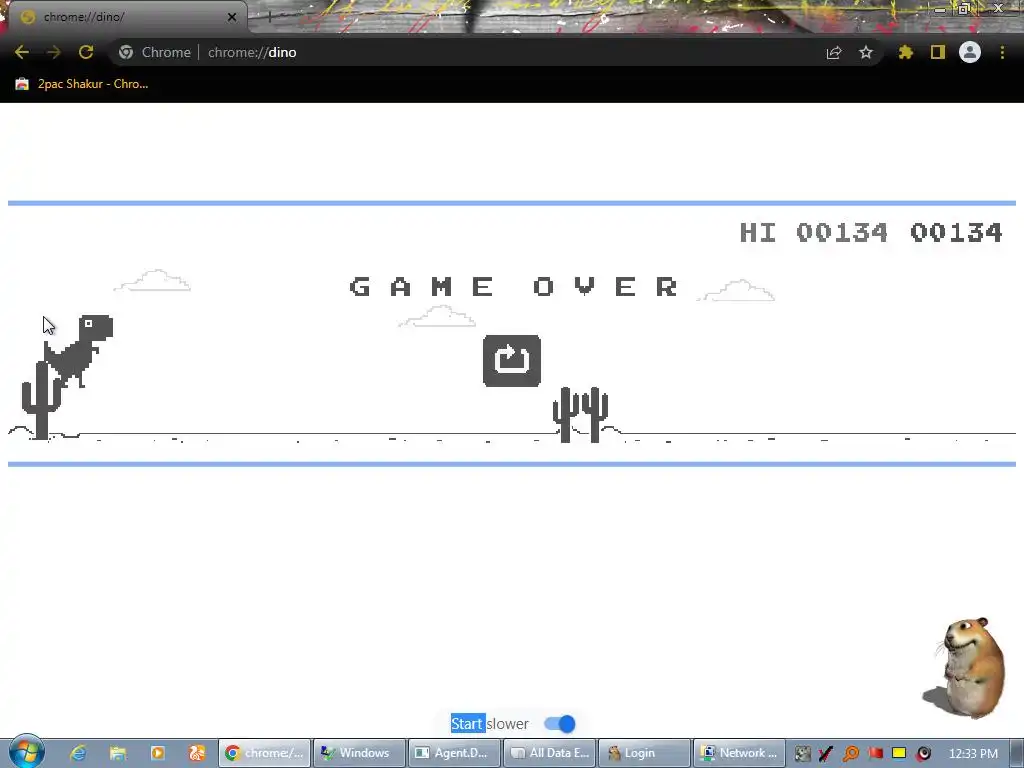Open the Chrome side panel icon
This screenshot has width=1024, height=768.
[938, 52]
